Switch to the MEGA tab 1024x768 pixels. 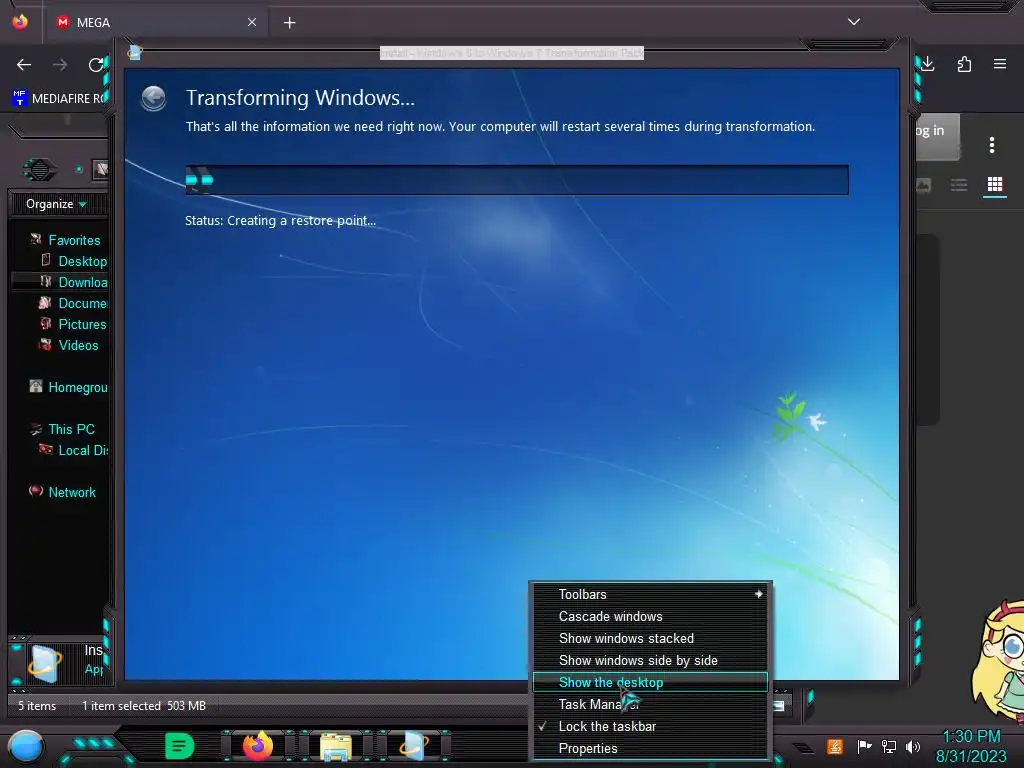pyautogui.click(x=157, y=22)
